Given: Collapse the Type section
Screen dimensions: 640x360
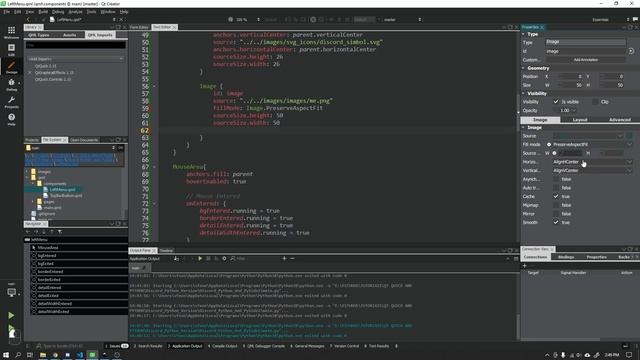Looking at the screenshot, I should pyautogui.click(x=524, y=34).
